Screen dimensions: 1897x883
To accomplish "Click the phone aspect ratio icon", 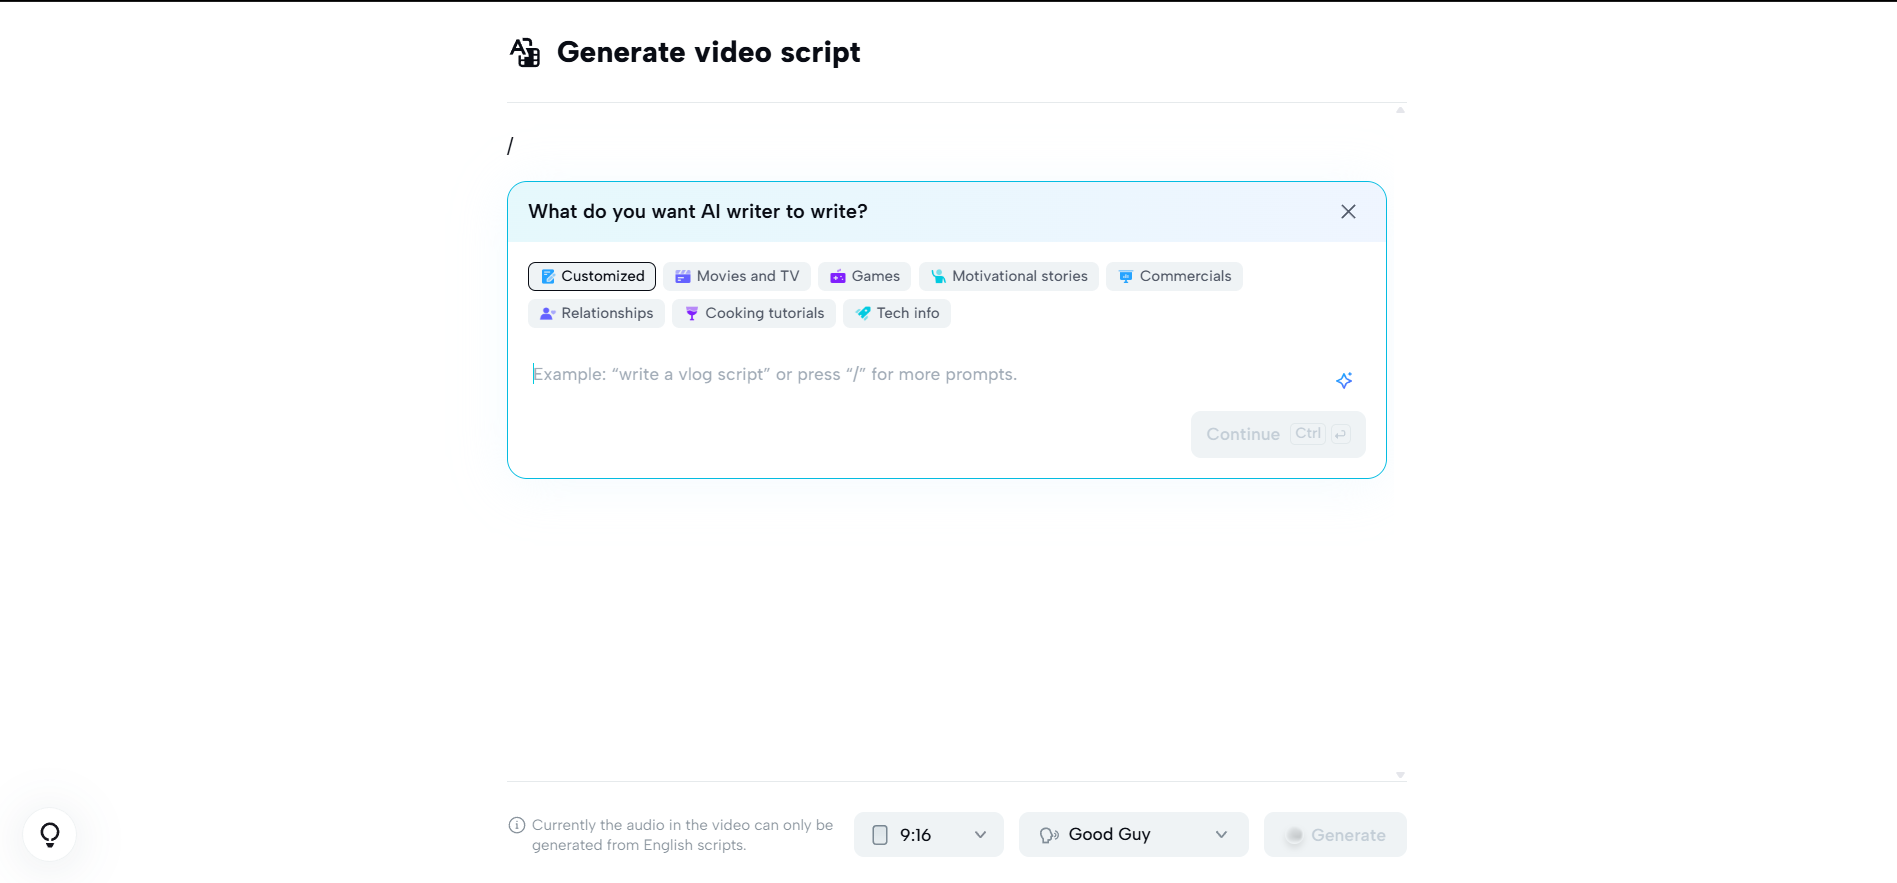I will click(880, 834).
